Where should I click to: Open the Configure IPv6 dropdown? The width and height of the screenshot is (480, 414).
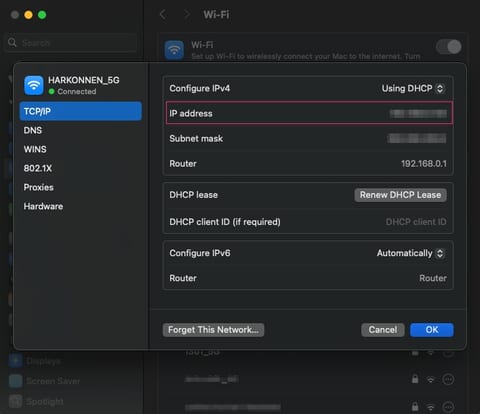(x=411, y=253)
